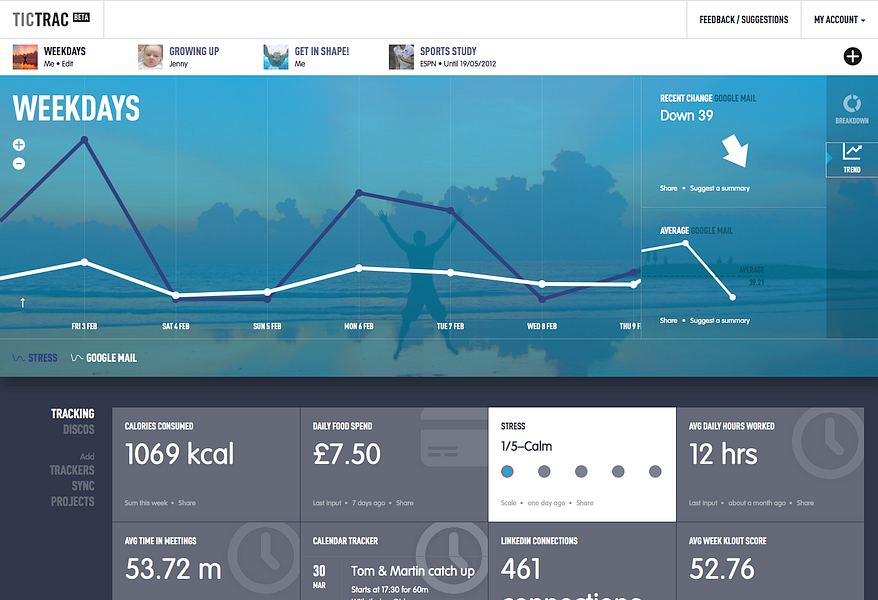Zoom in on the chart
This screenshot has height=600, width=878.
click(x=19, y=145)
